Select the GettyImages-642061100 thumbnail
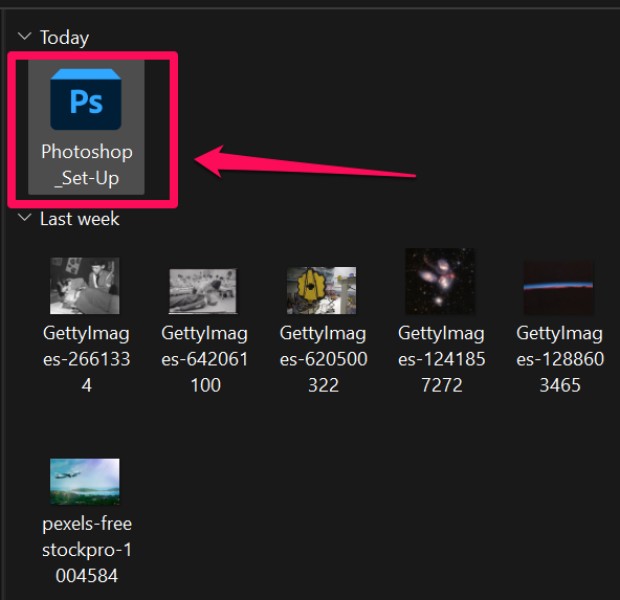 click(203, 291)
